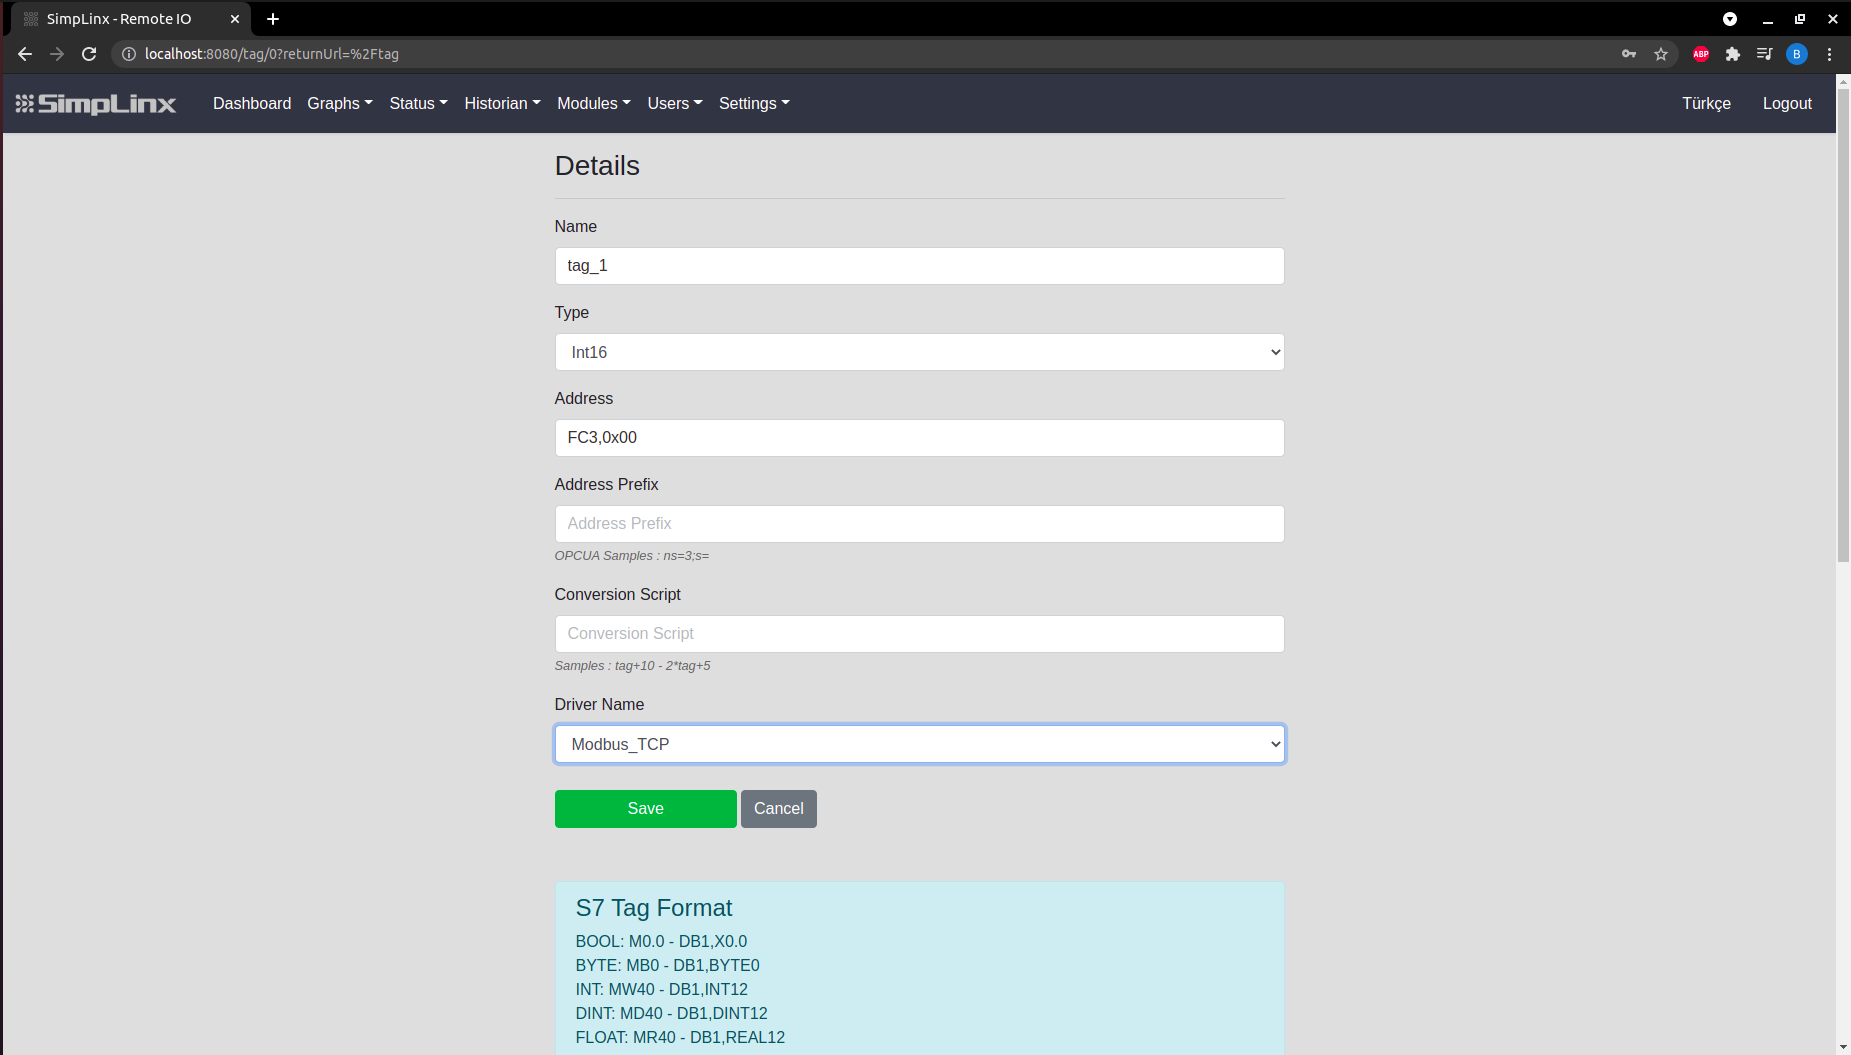Viewport: 1851px width, 1055px height.
Task: Expand the Graphs menu
Action: (339, 104)
